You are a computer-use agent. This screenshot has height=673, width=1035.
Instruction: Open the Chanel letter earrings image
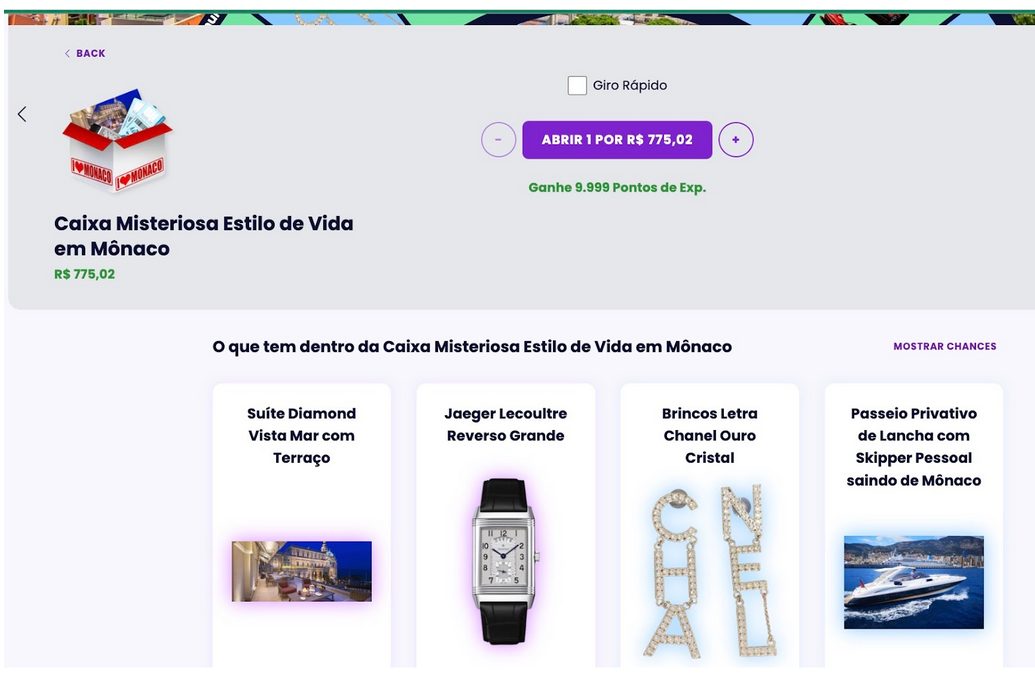pyautogui.click(x=710, y=571)
